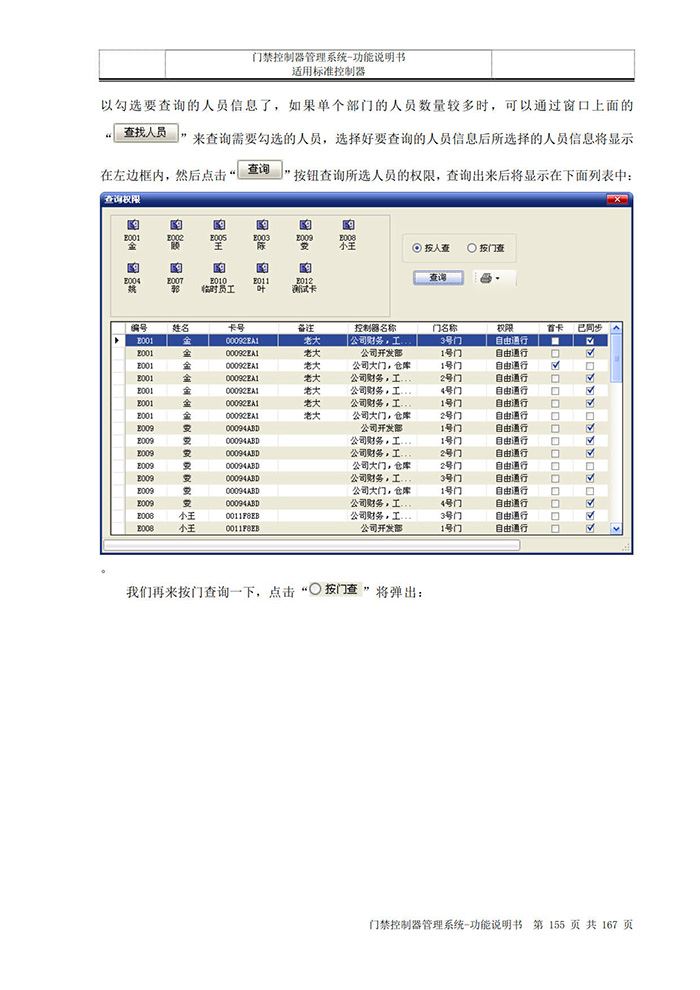Toggle 已同步 checkbox in E001 公司大门 2号门 row
The width and height of the screenshot is (700, 990).
coord(590,416)
